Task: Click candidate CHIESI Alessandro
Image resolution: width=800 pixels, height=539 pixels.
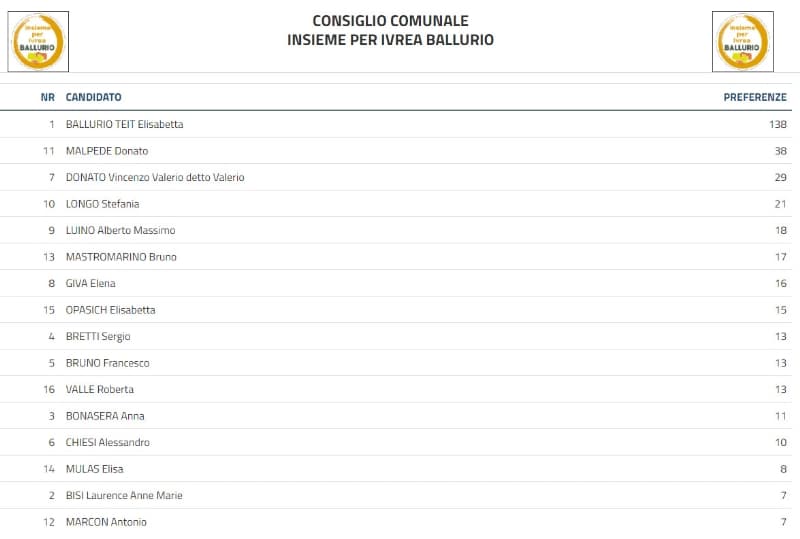Action: pyautogui.click(x=107, y=442)
